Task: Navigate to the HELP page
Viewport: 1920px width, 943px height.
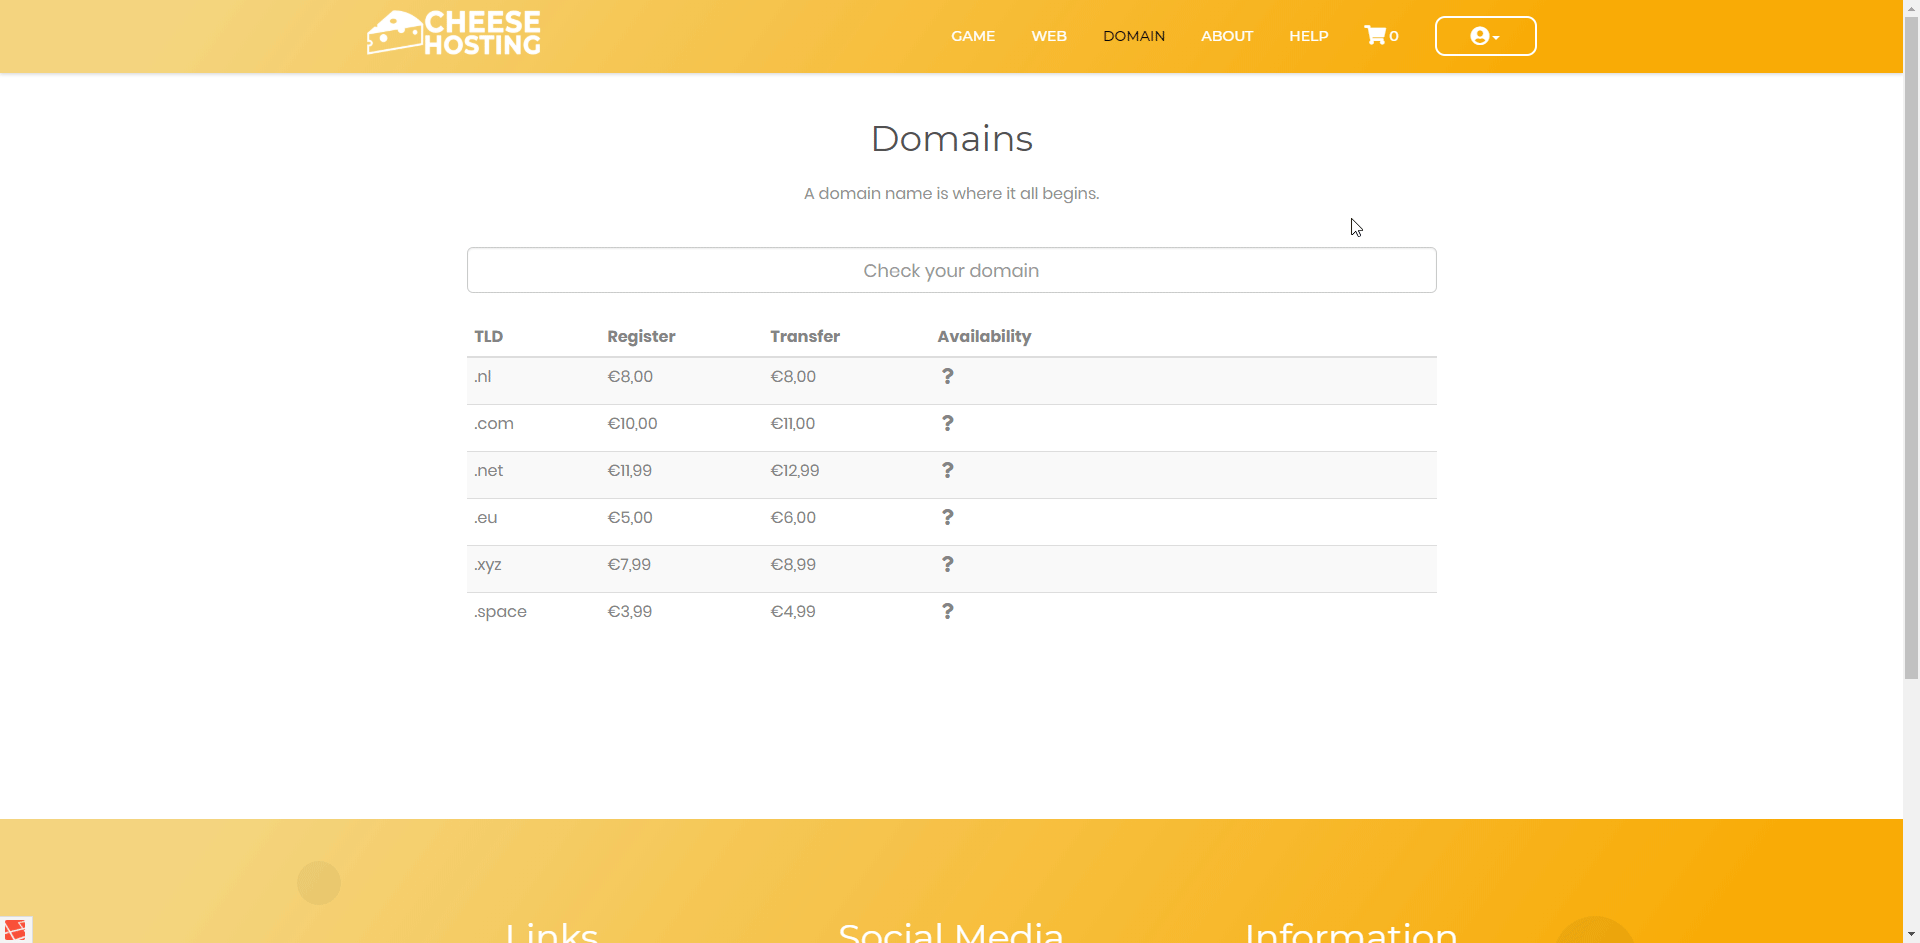Action: pos(1308,36)
